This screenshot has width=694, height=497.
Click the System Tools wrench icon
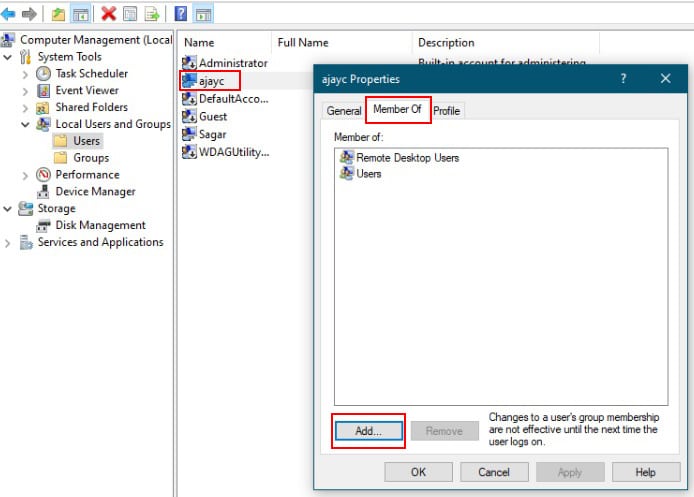pos(25,57)
